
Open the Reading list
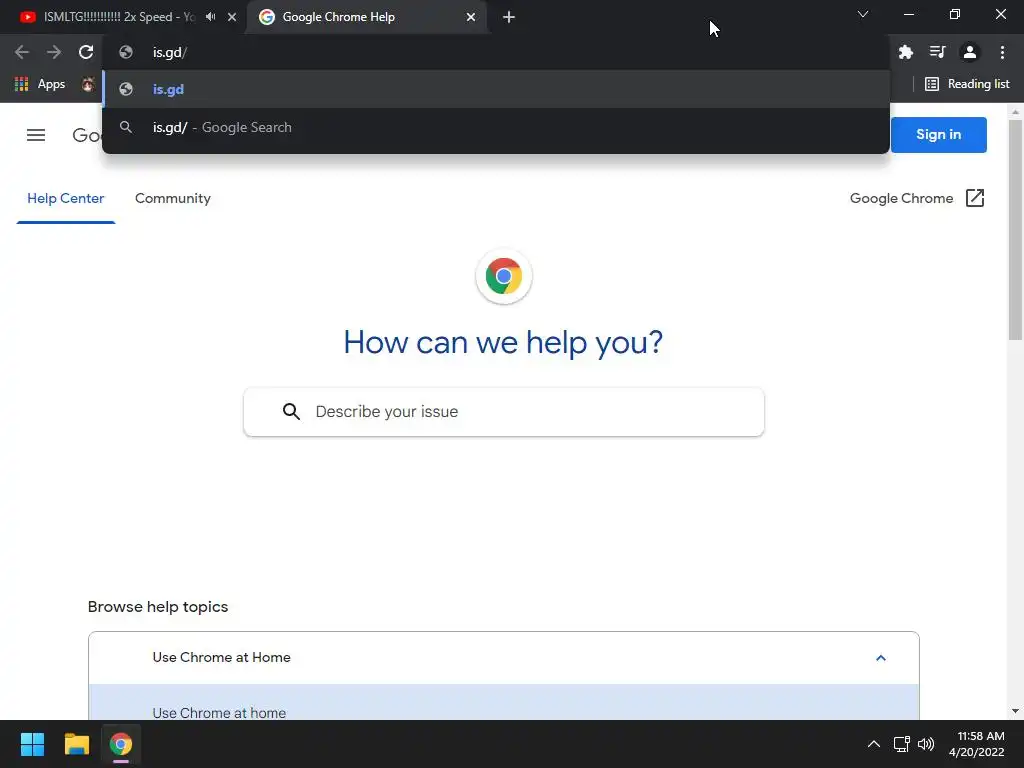pos(967,84)
